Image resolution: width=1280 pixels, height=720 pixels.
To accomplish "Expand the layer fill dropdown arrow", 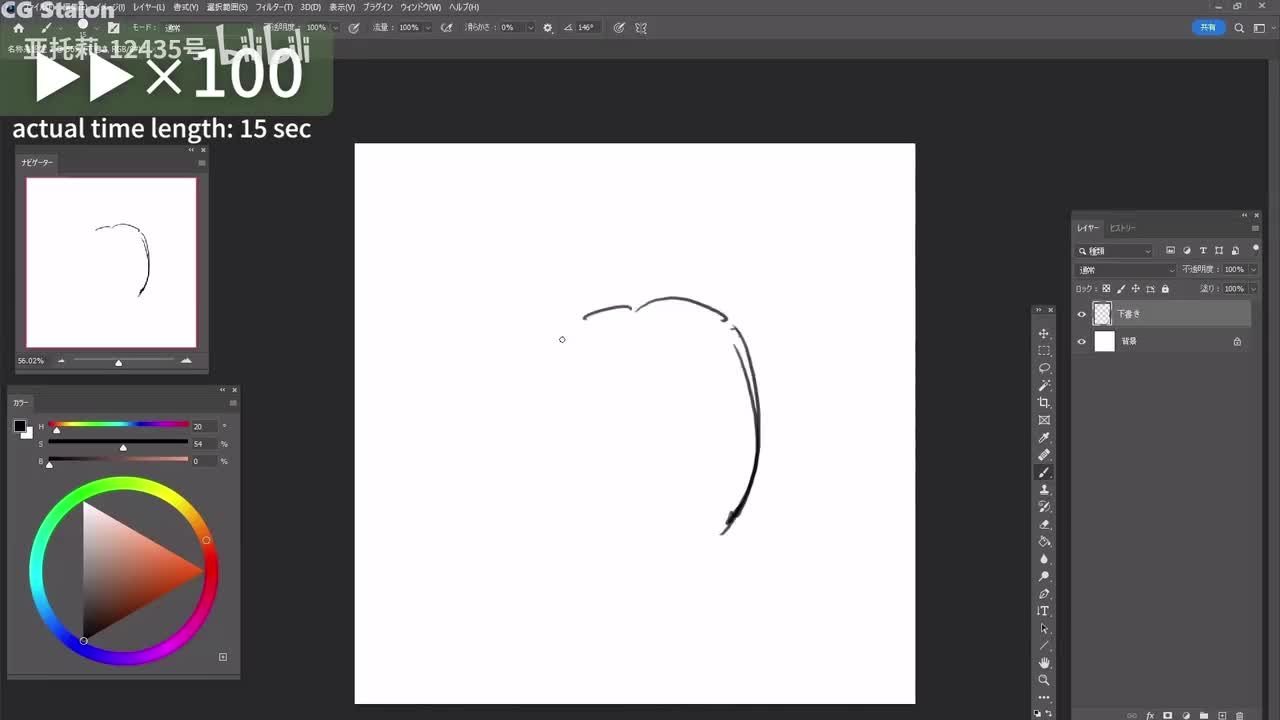I will point(1254,289).
